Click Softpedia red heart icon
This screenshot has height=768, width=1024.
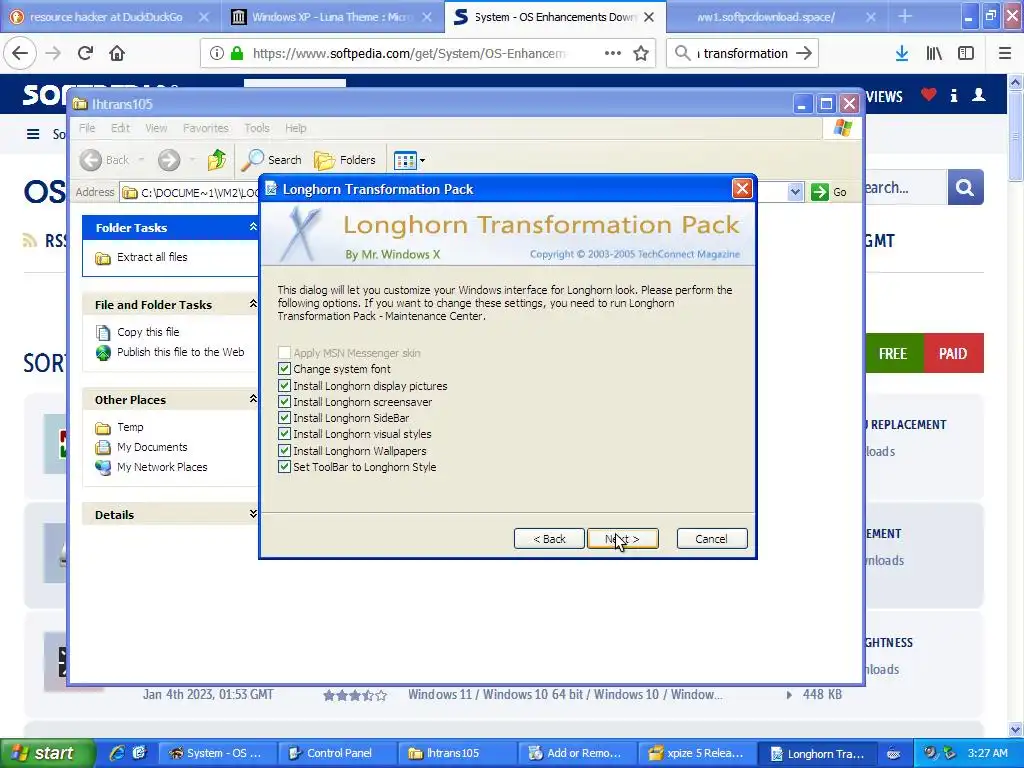click(929, 95)
